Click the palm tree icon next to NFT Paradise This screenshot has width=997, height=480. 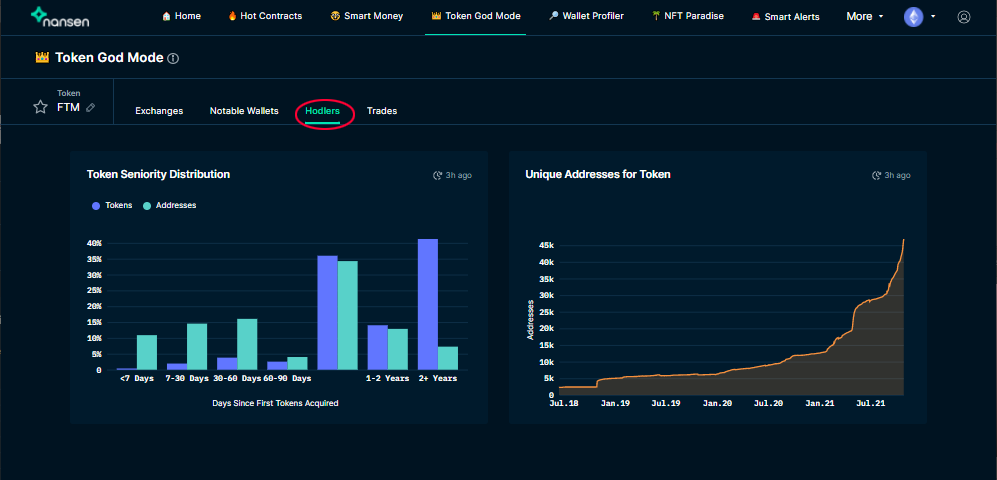tap(656, 16)
